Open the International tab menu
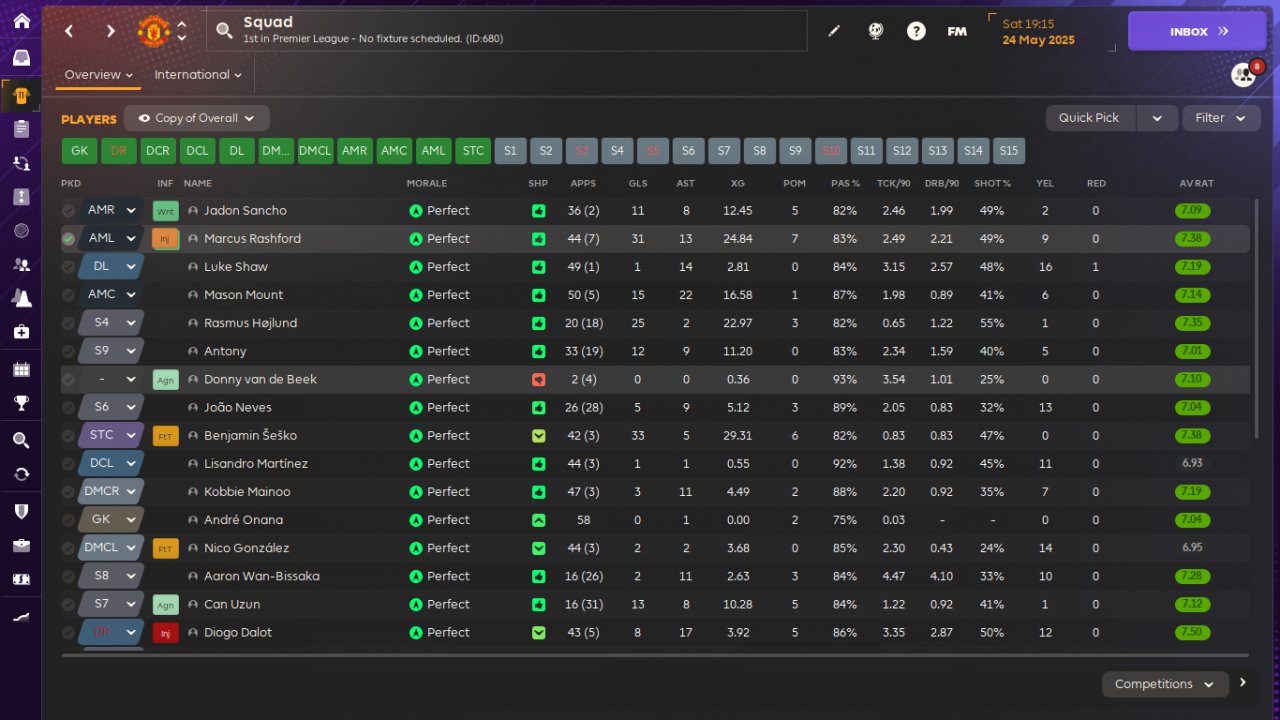This screenshot has width=1280, height=720. point(198,75)
